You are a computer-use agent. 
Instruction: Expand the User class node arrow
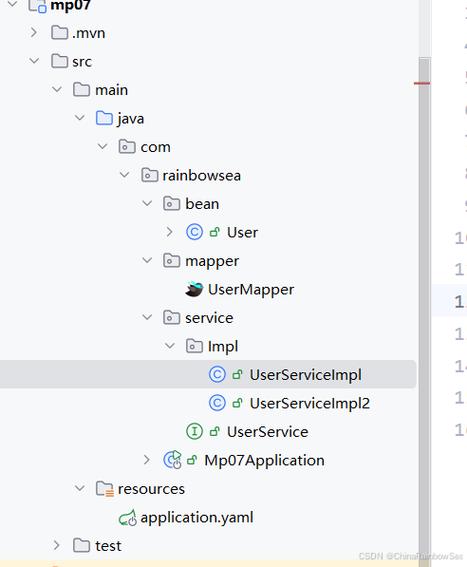(x=169, y=232)
